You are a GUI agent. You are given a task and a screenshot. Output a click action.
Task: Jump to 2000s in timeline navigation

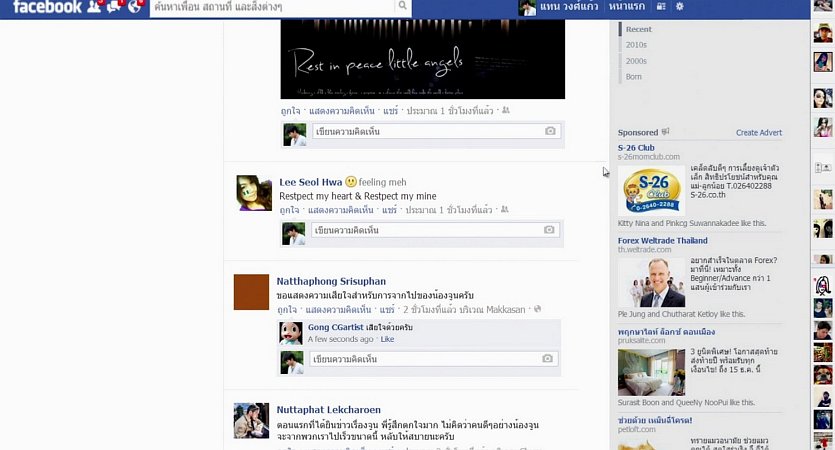(x=636, y=61)
